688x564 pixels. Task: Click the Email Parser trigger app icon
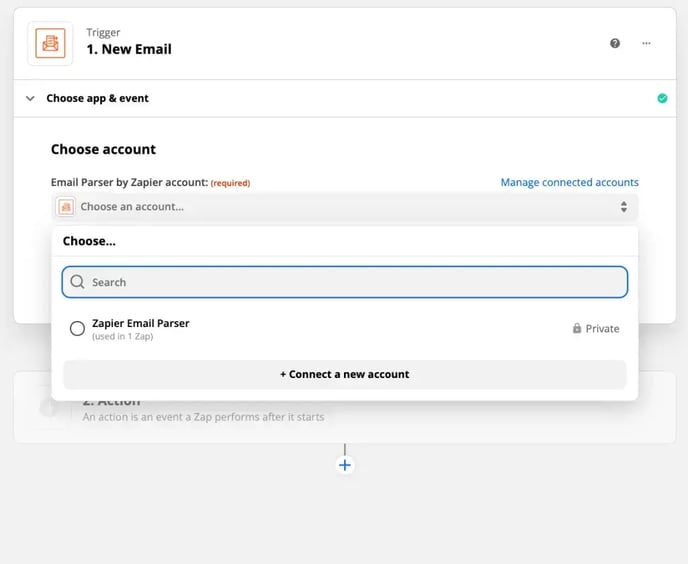50,43
